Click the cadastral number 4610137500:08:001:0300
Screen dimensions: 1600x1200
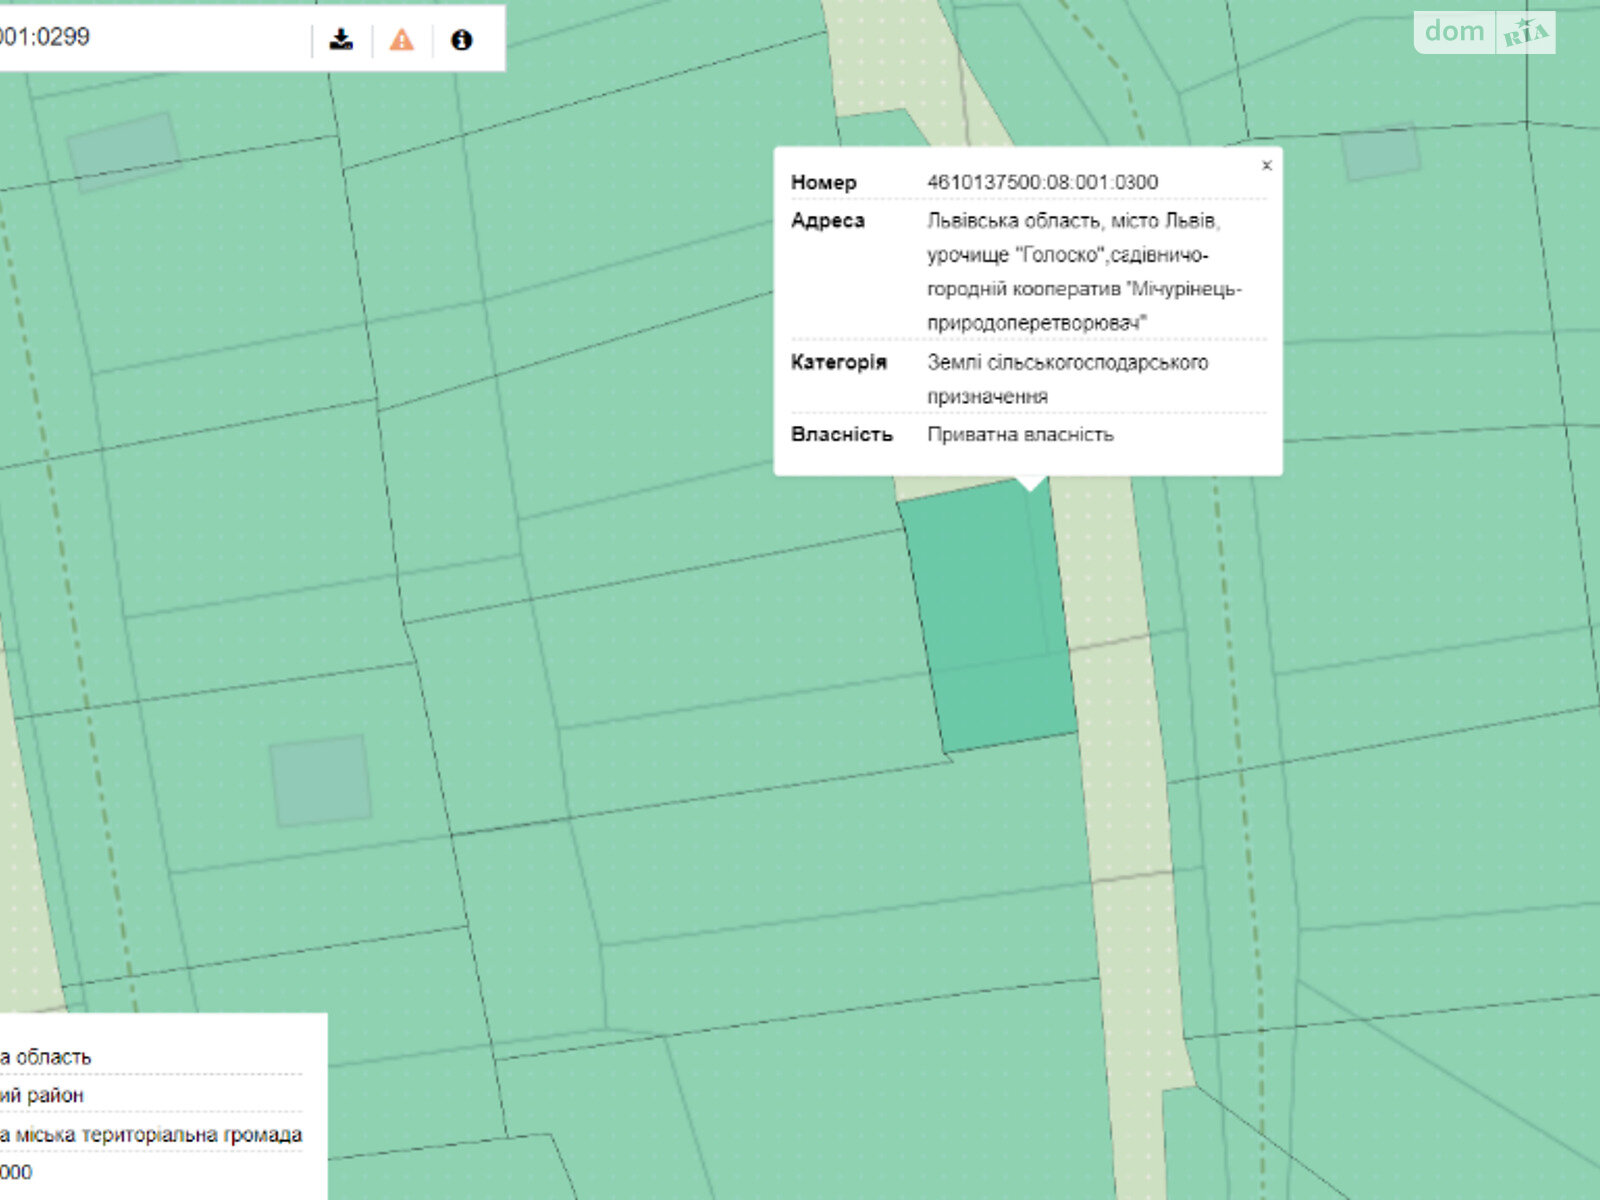(x=1042, y=182)
